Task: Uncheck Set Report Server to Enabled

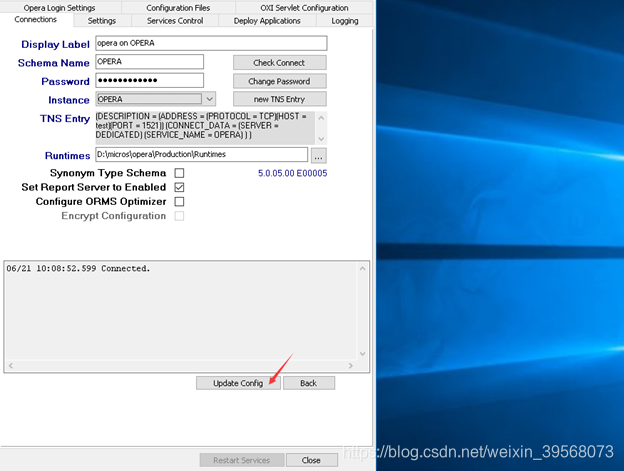Action: click(179, 187)
